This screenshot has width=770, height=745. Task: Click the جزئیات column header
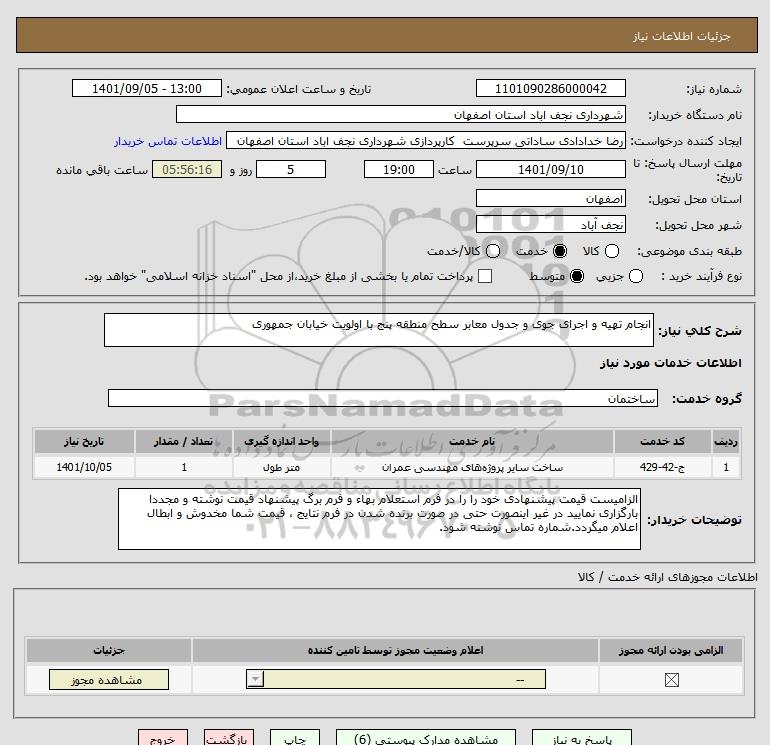pyautogui.click(x=109, y=650)
